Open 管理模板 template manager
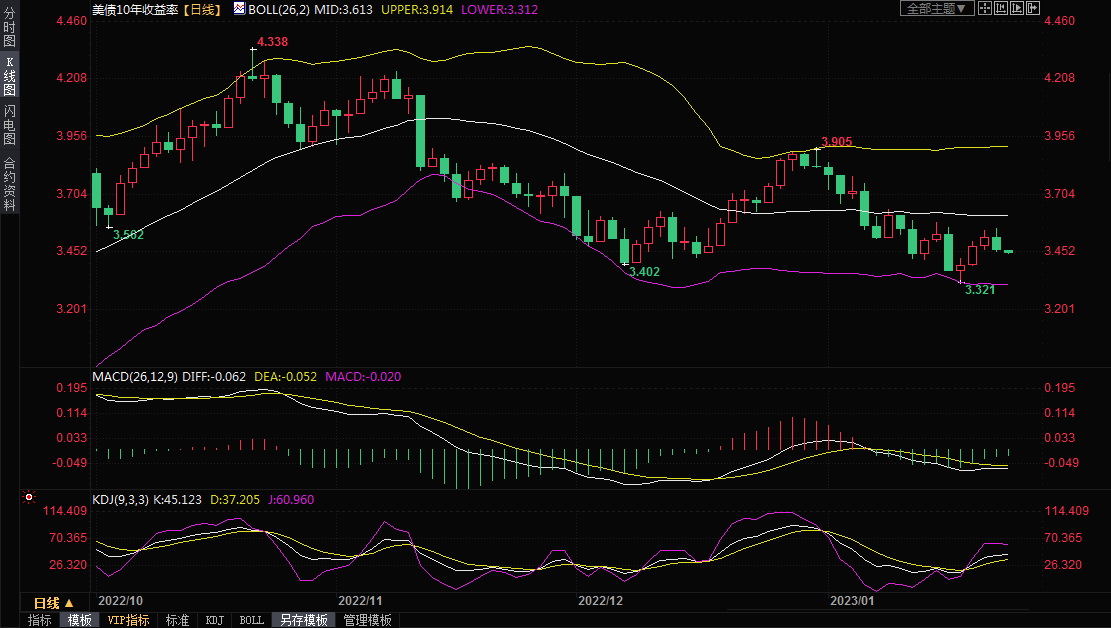Image resolution: width=1111 pixels, height=628 pixels. [x=367, y=620]
